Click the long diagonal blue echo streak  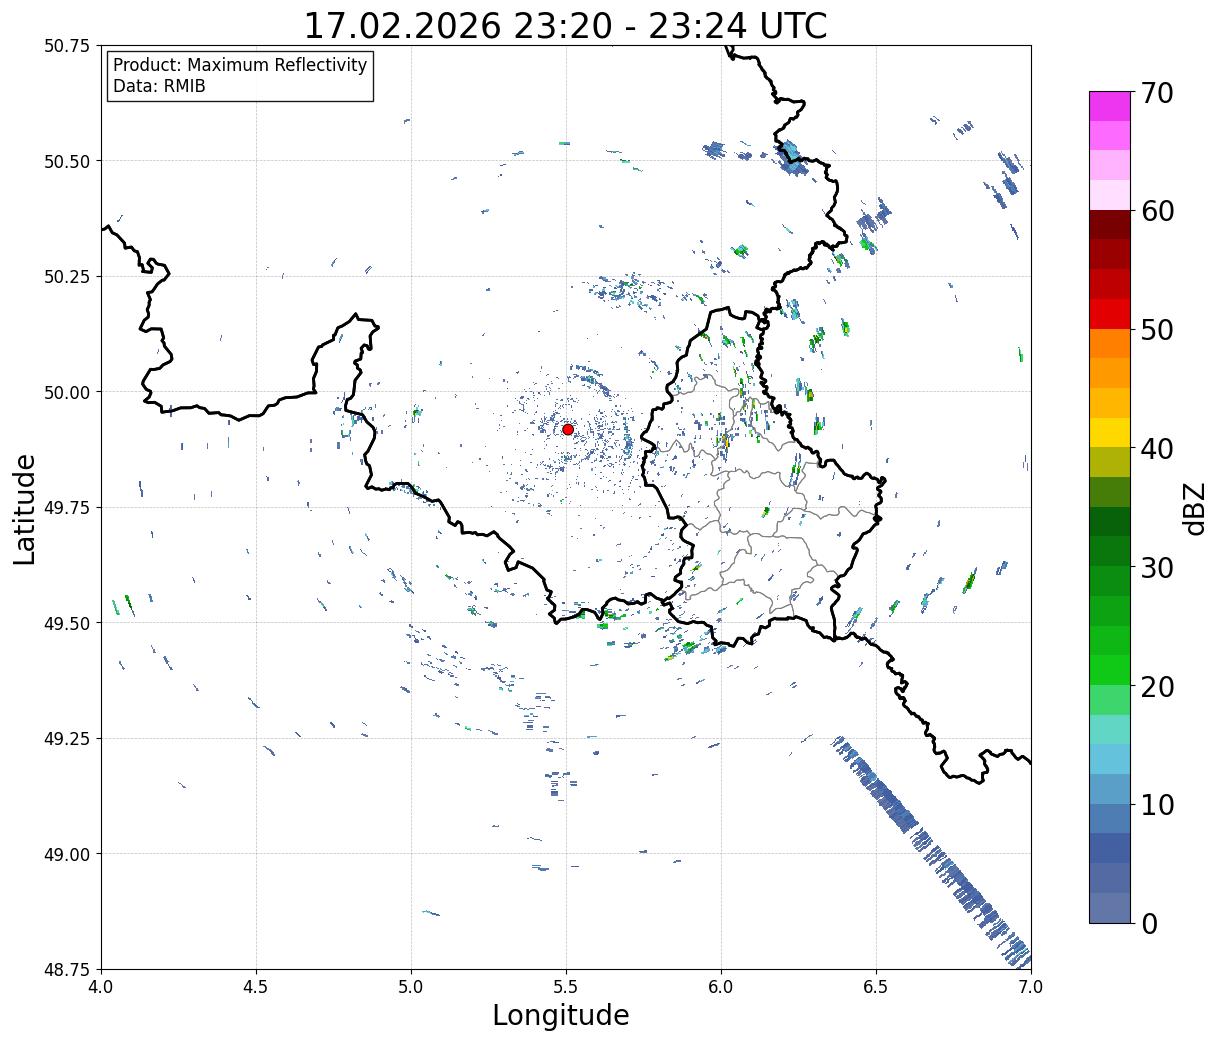click(x=930, y=851)
